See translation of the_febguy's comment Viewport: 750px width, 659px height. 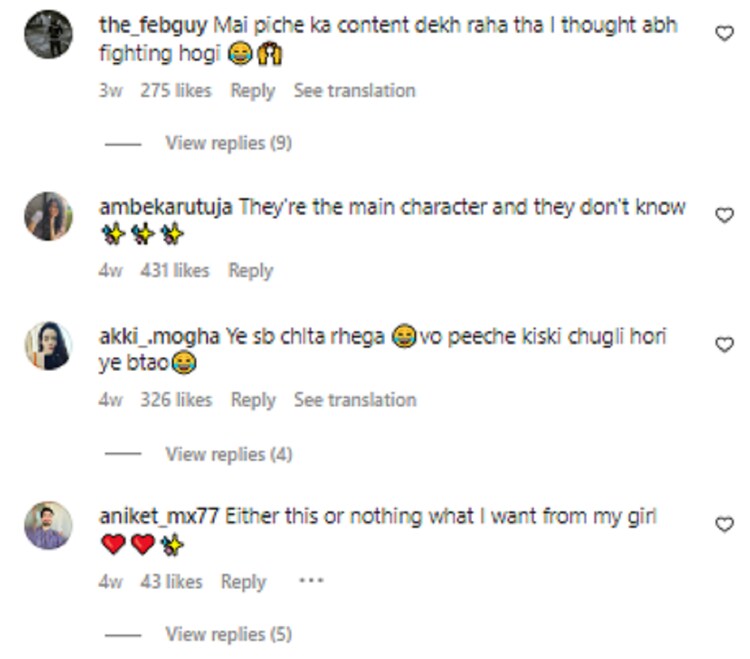pyautogui.click(x=354, y=90)
